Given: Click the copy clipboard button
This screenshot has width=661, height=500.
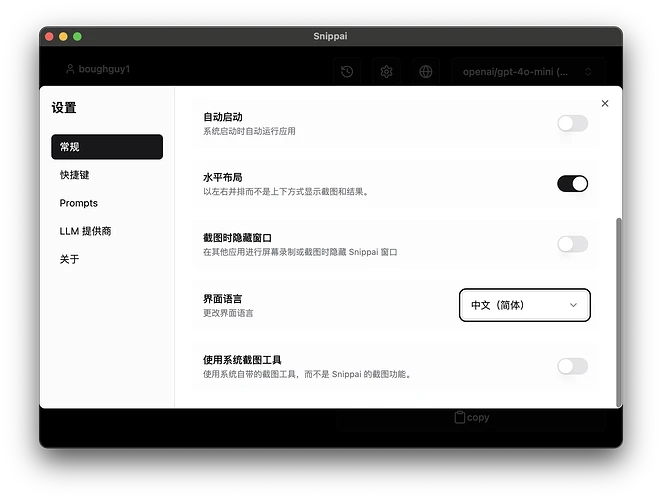Looking at the screenshot, I should (x=472, y=417).
